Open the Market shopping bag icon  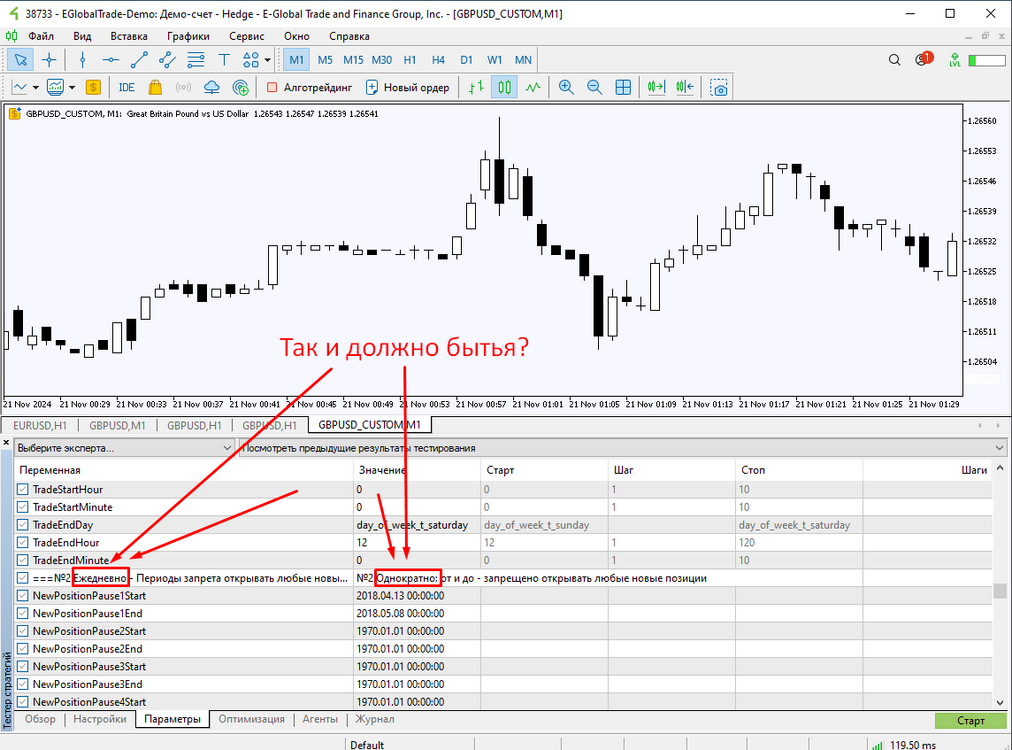coord(155,87)
